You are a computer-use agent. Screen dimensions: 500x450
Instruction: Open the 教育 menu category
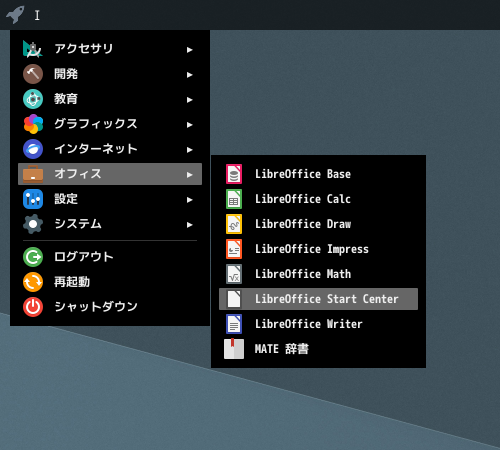(x=110, y=99)
